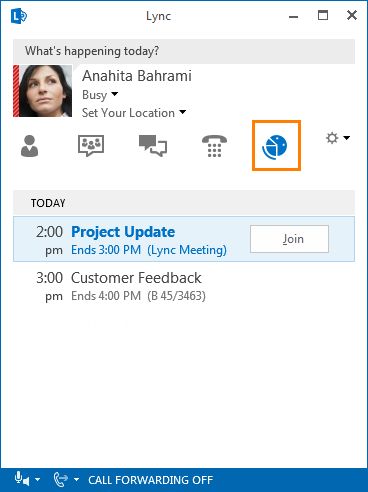
Task: Open the Conversations history icon
Action: (153, 146)
